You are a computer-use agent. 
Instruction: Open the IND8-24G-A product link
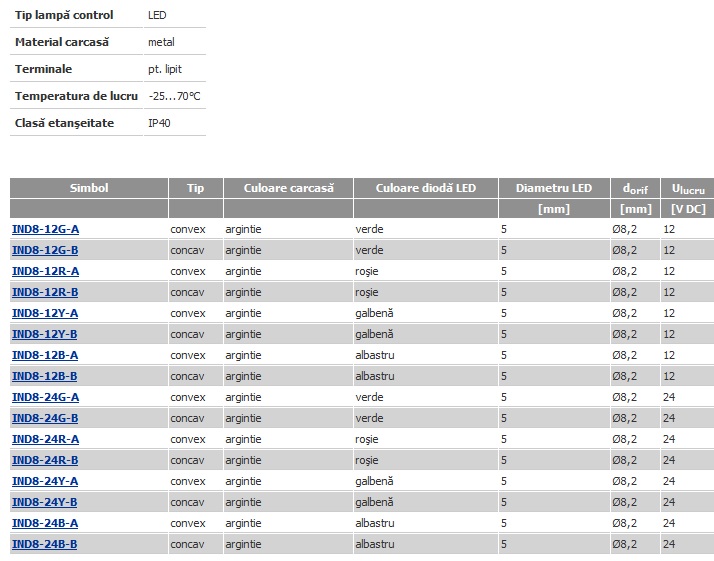tap(45, 397)
